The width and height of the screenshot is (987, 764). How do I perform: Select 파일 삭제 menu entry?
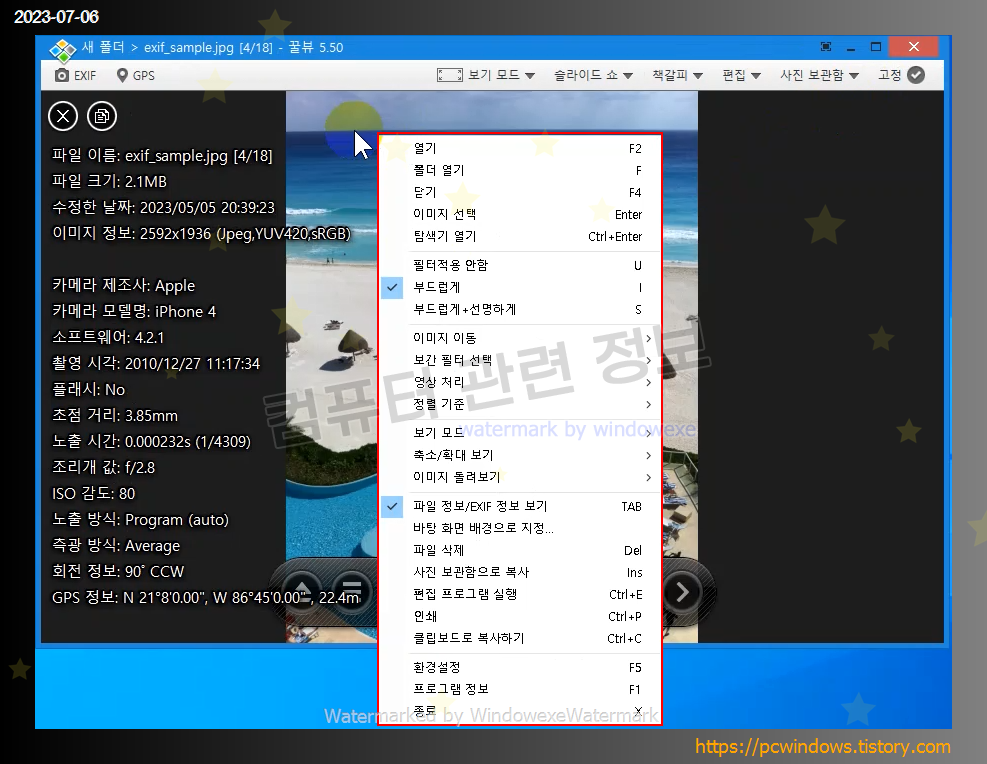(x=520, y=551)
